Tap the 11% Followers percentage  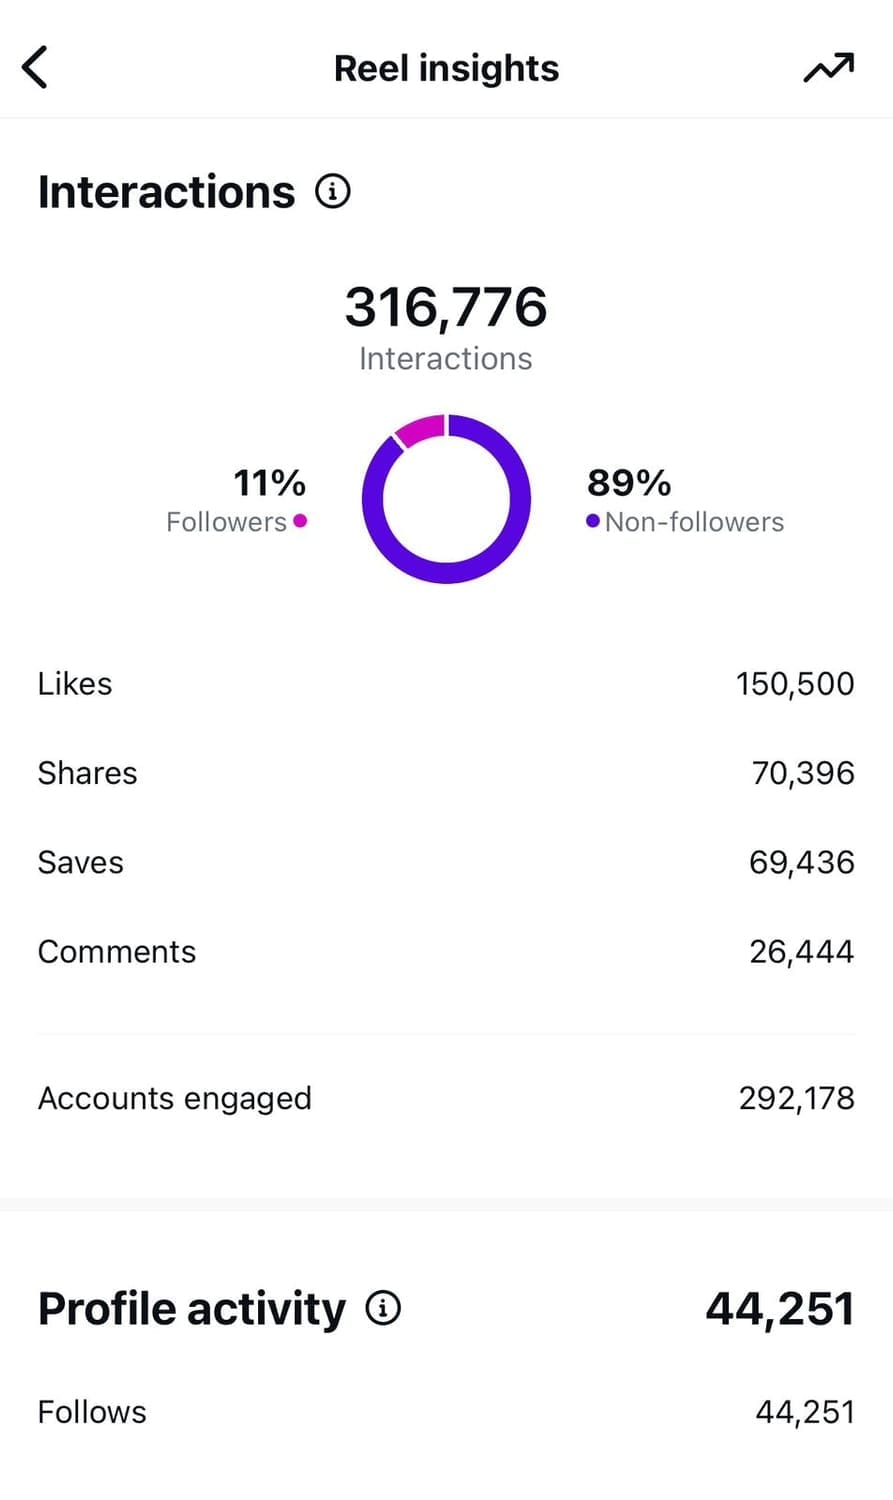(x=269, y=483)
